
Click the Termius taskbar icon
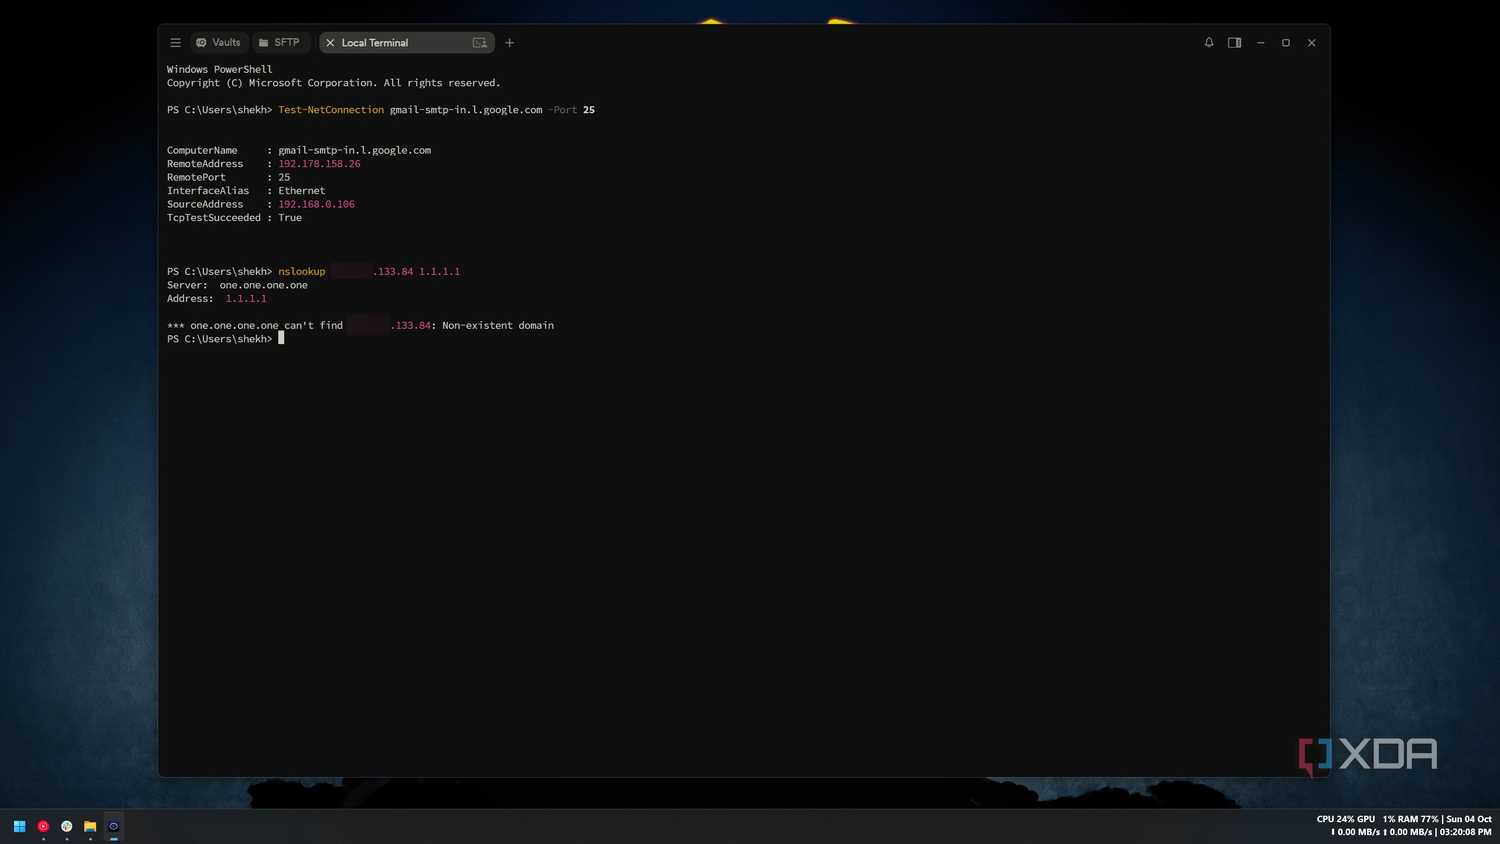[x=114, y=826]
